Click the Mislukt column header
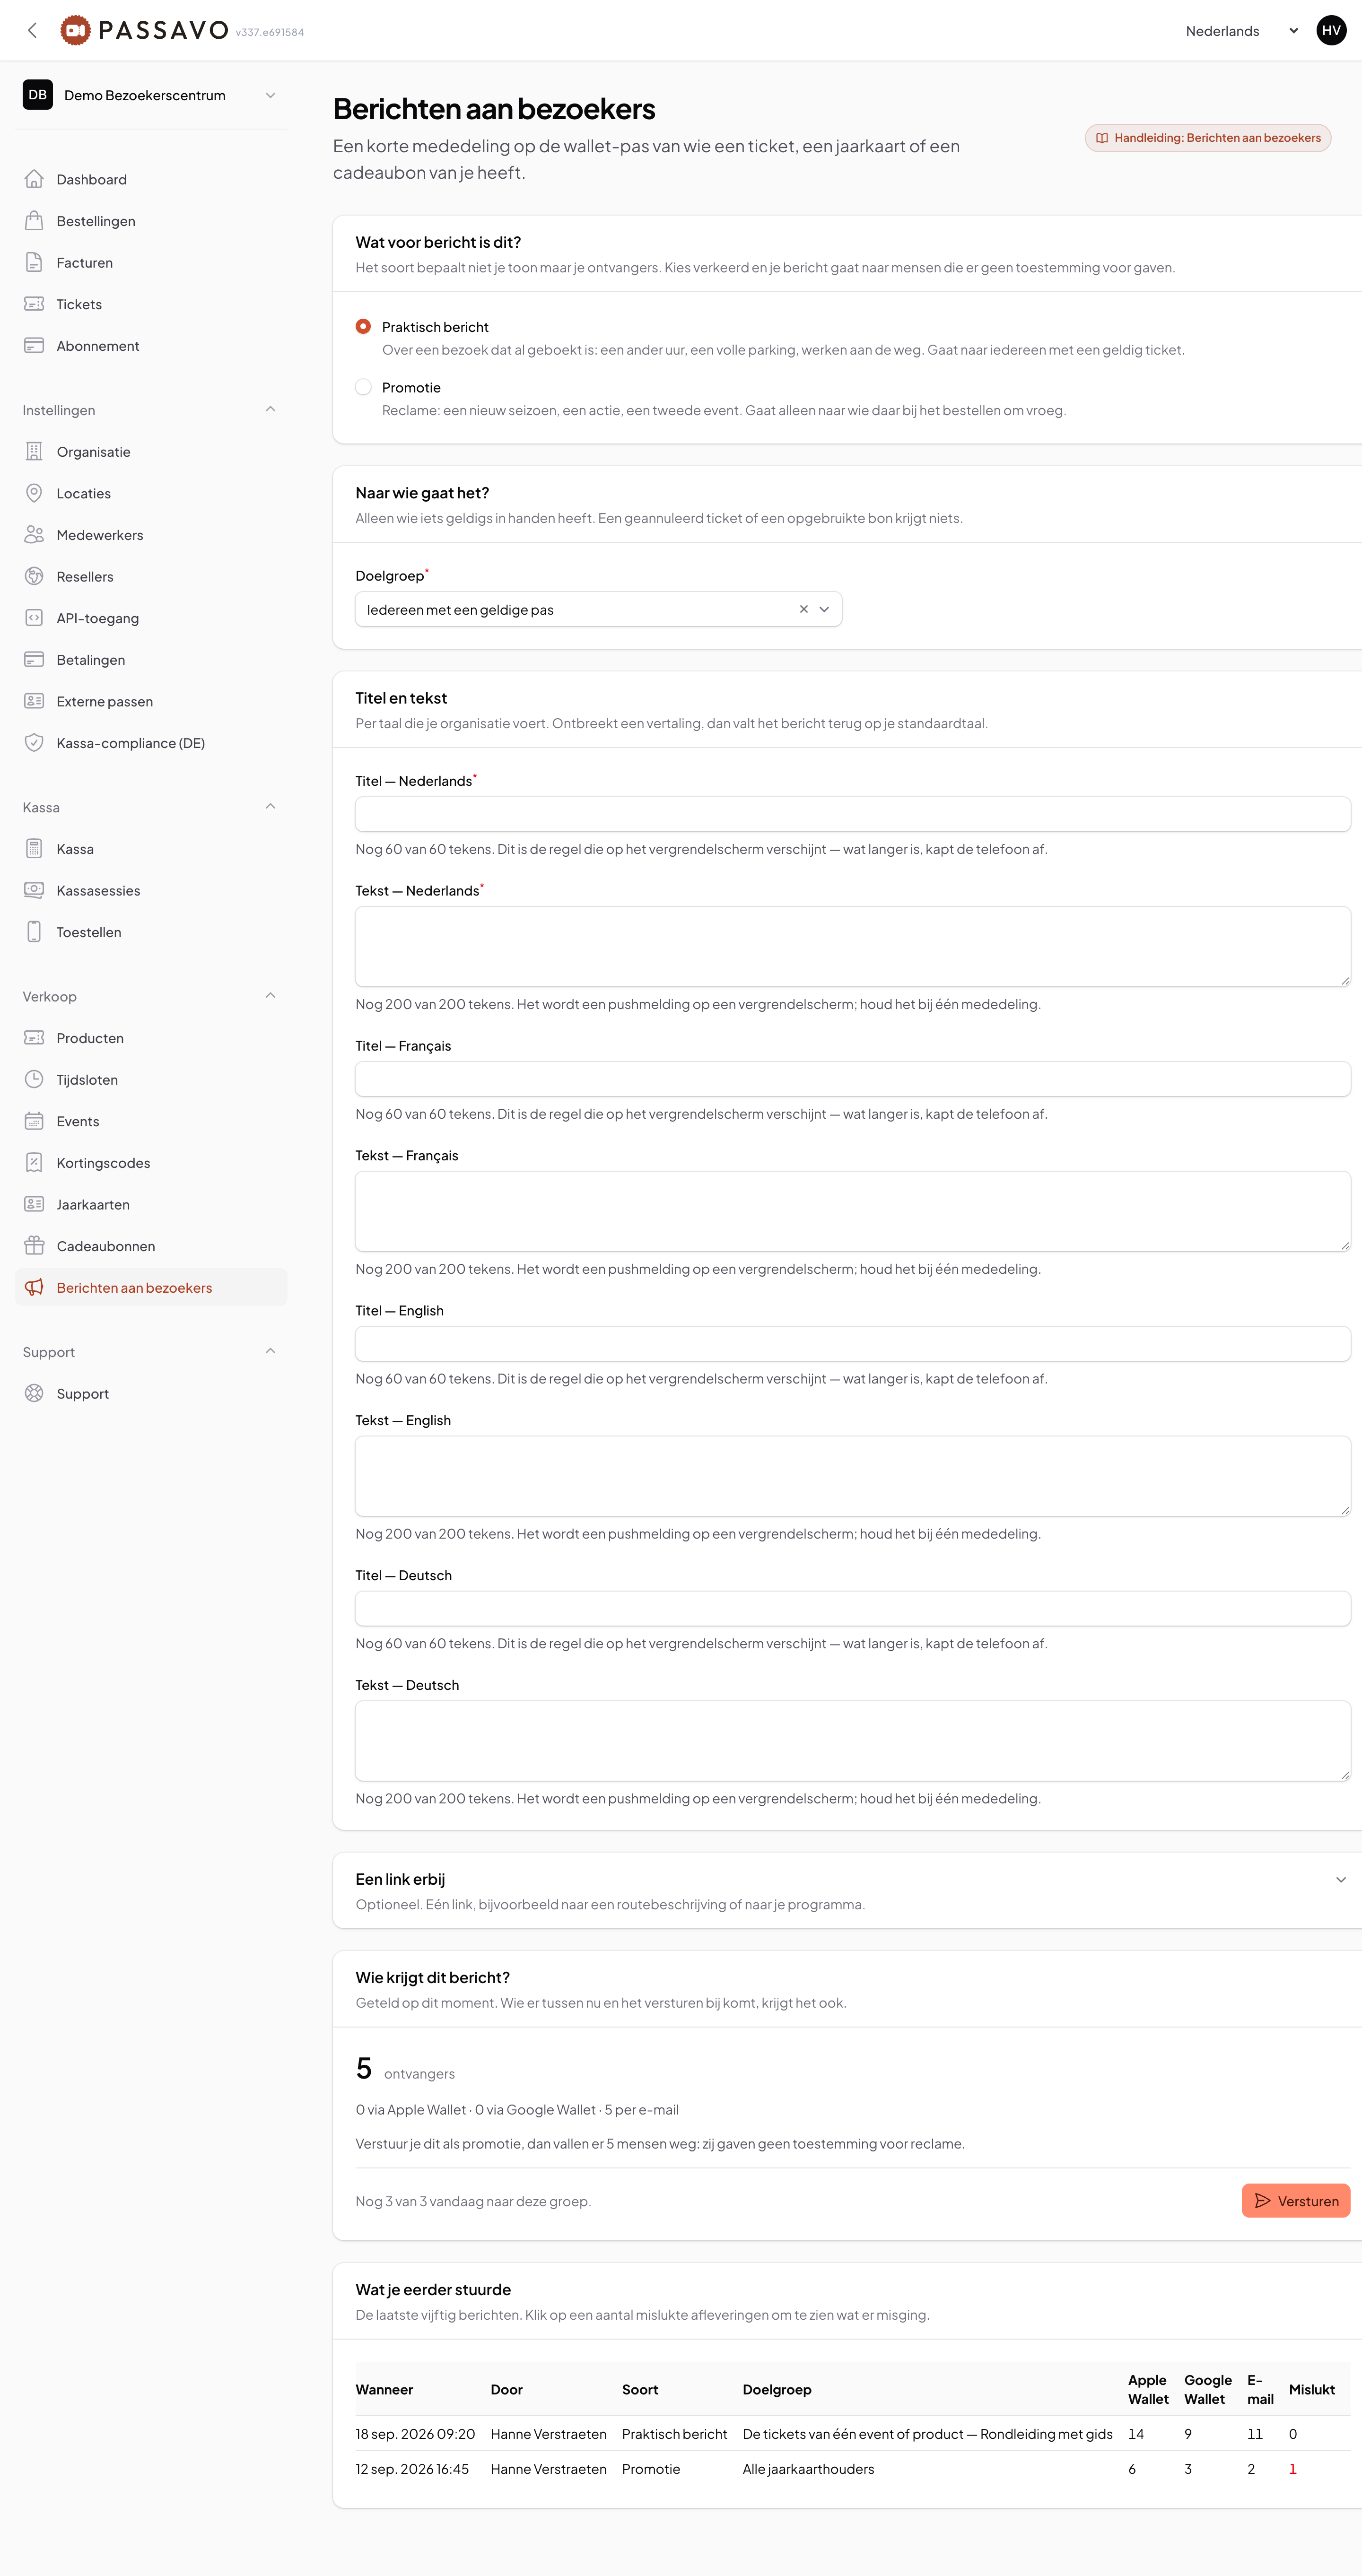Viewport: 1362px width, 2576px height. coord(1311,2390)
